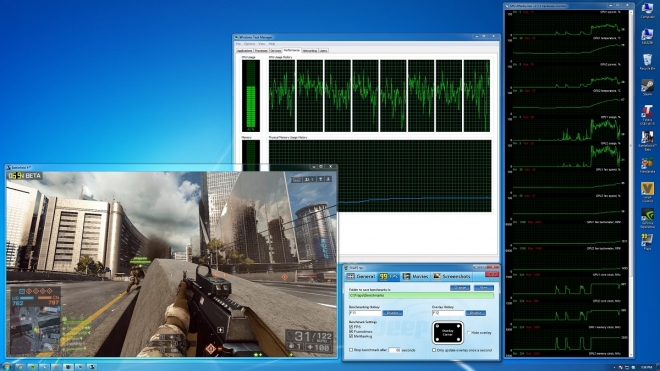Select the Performance tab in Task Manager
The width and height of the screenshot is (660, 371).
(x=292, y=50)
